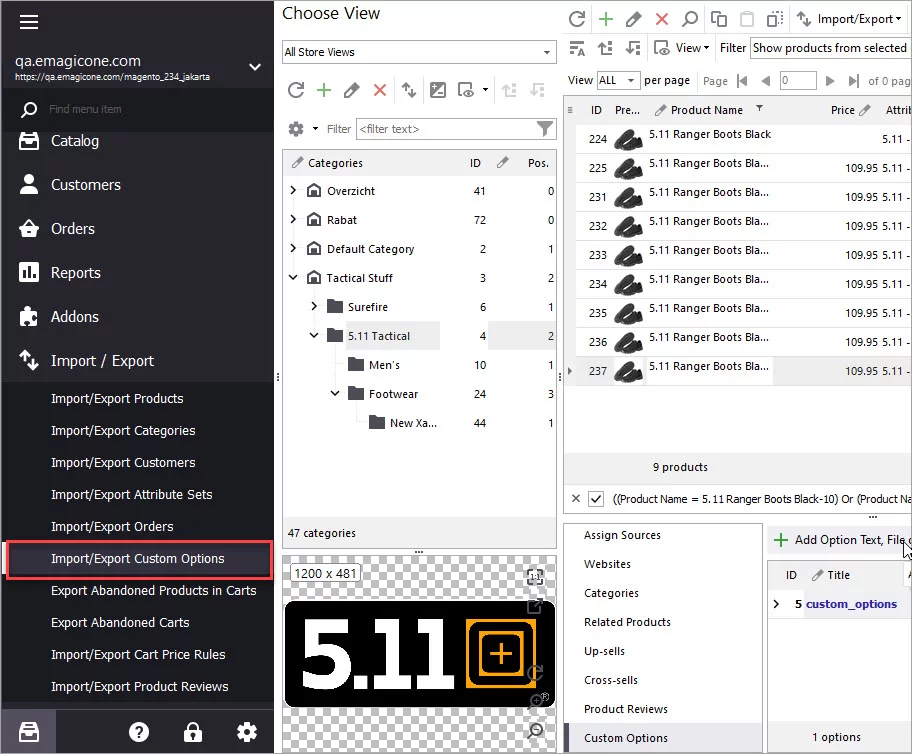Screen dimensions: 912x754
Task: Open Import/Export Orders
Action: (x=112, y=527)
